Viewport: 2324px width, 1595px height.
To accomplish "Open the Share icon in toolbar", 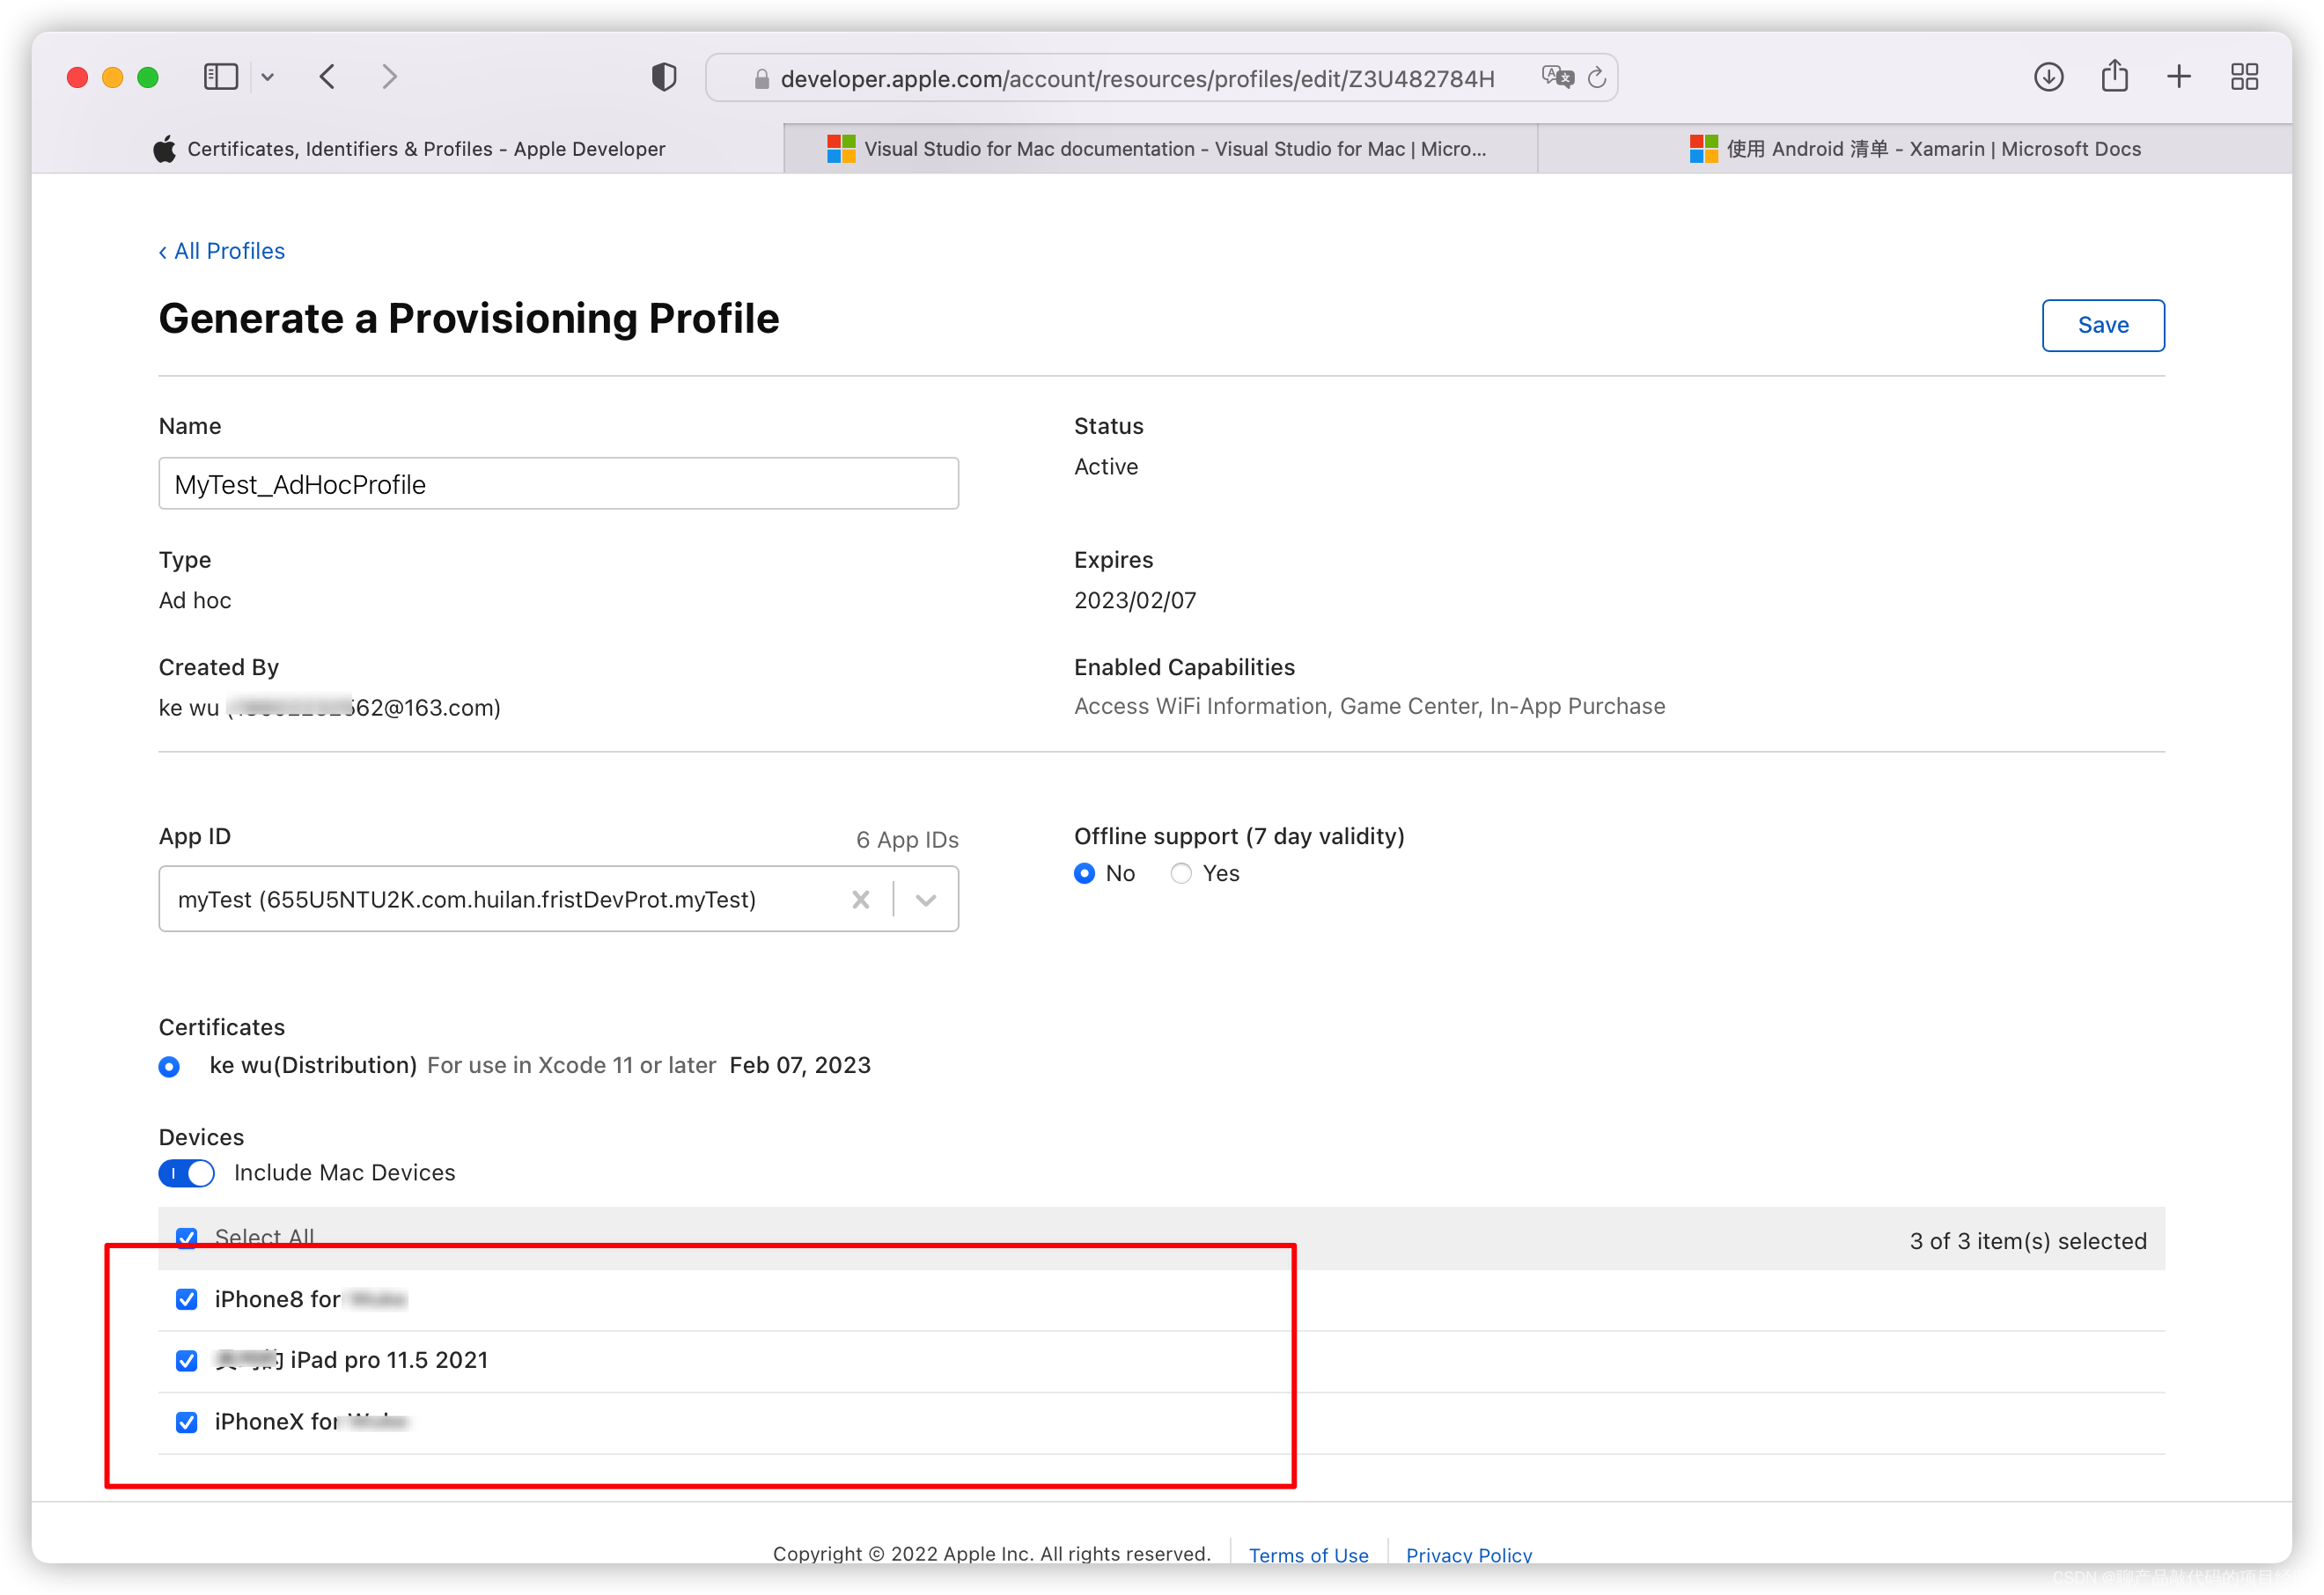I will pyautogui.click(x=2114, y=76).
